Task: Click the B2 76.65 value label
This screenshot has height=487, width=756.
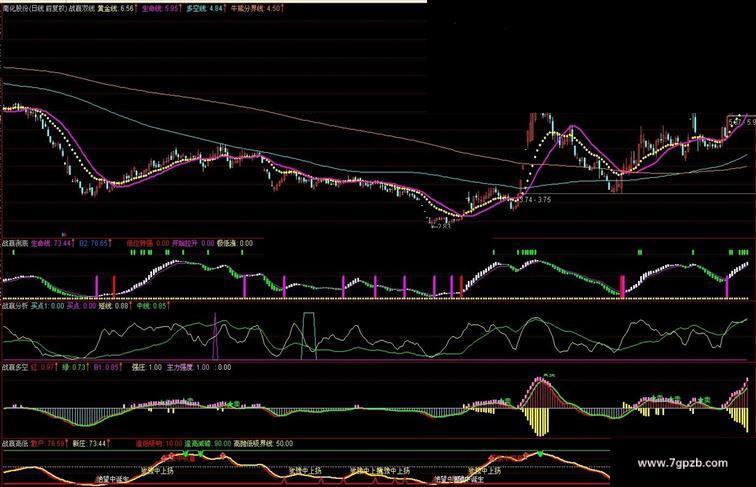Action: click(95, 244)
